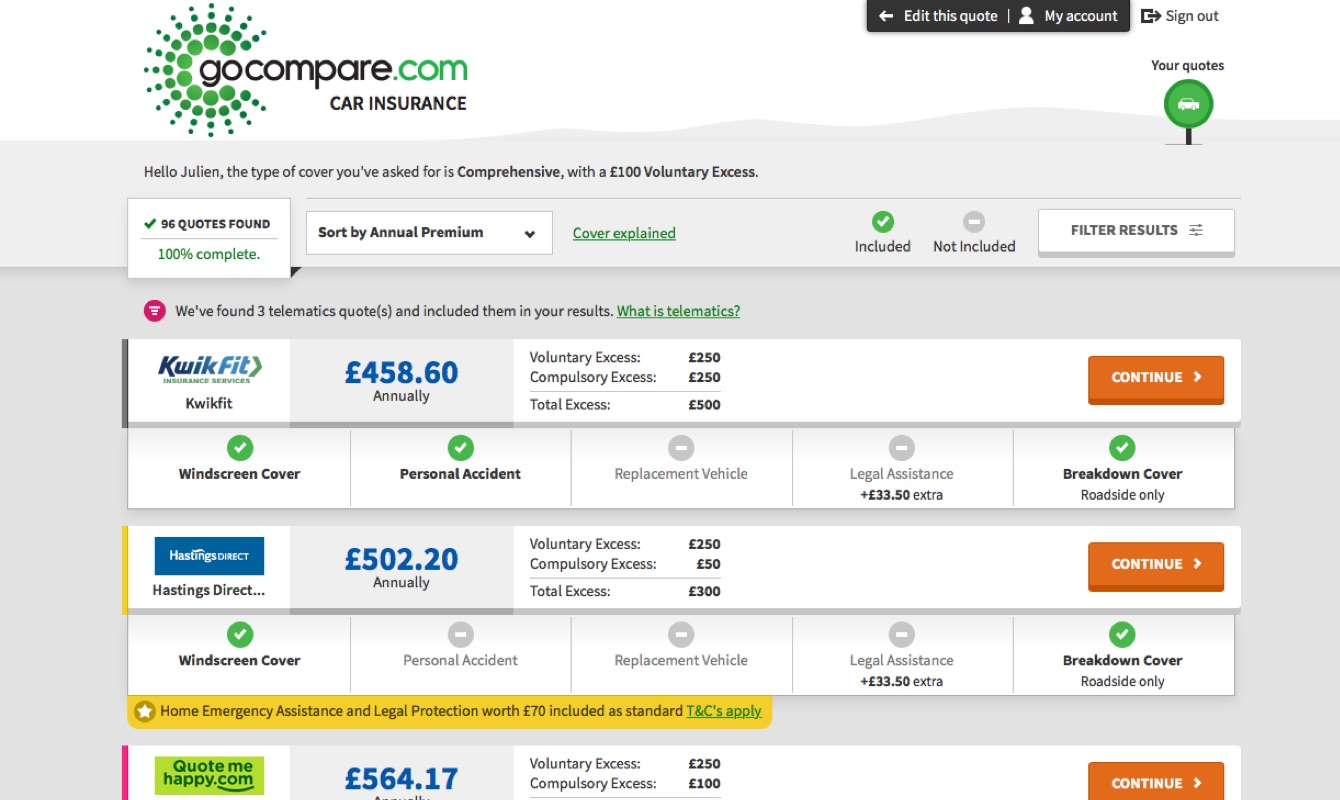Click the pink telematics icon

coord(154,311)
